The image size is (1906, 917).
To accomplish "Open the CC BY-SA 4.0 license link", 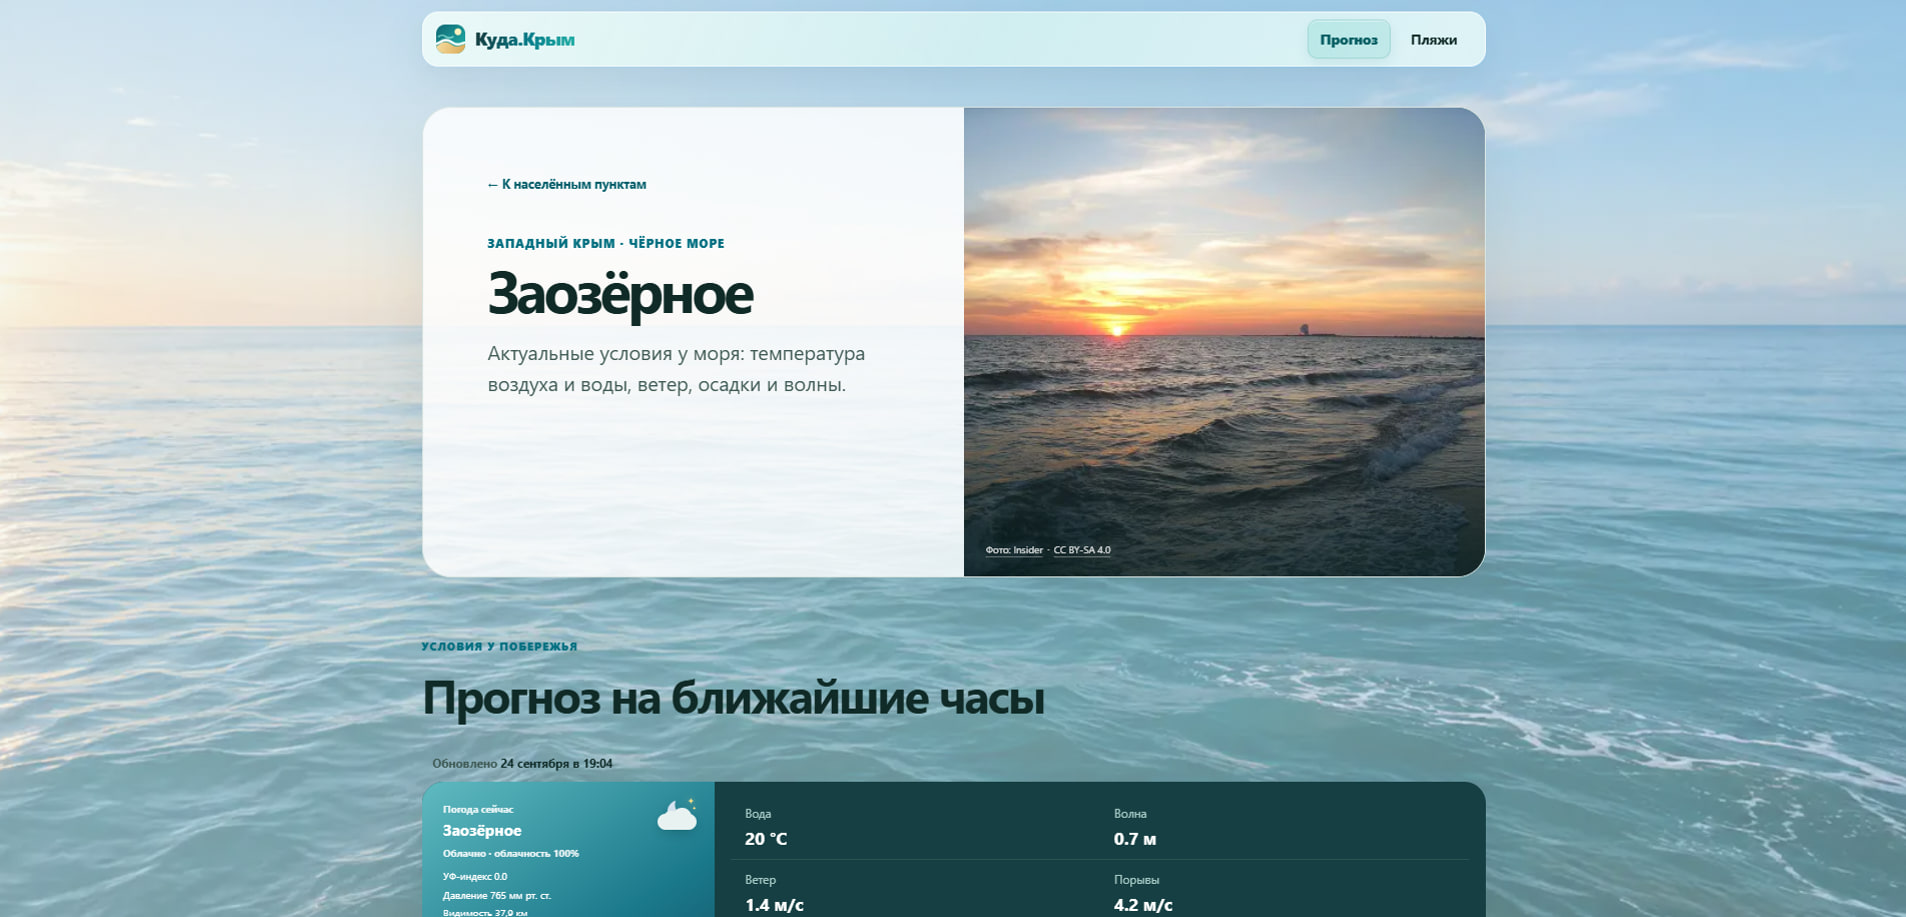I will (1082, 550).
